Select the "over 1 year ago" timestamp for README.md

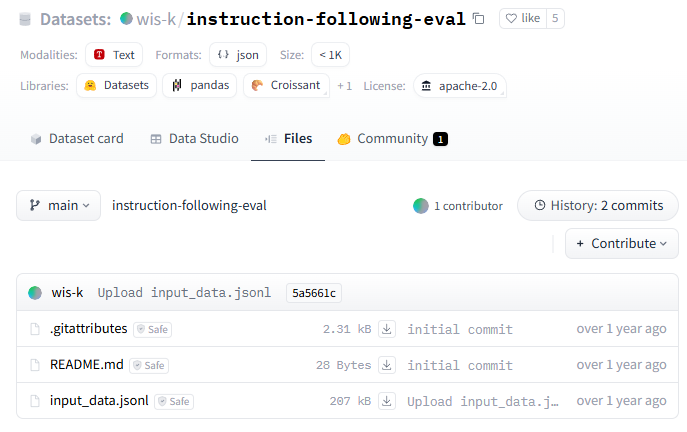click(621, 365)
